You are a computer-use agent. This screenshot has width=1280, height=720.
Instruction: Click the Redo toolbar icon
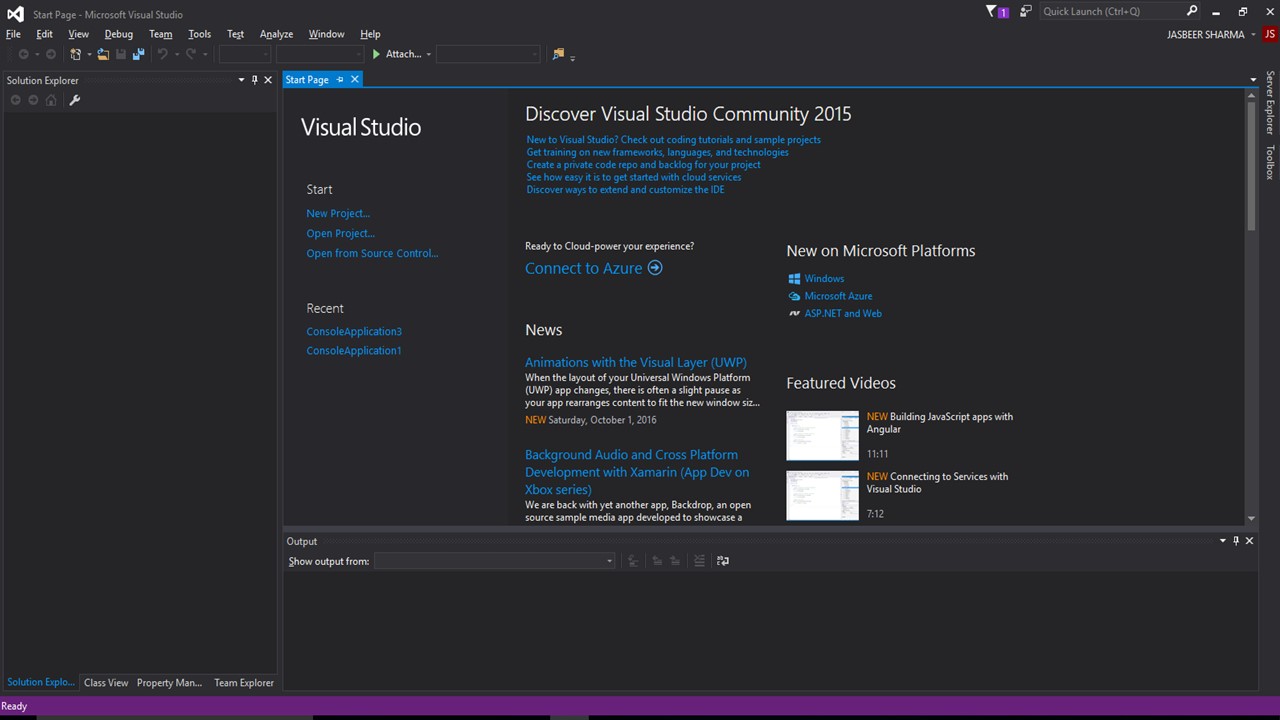[x=191, y=54]
